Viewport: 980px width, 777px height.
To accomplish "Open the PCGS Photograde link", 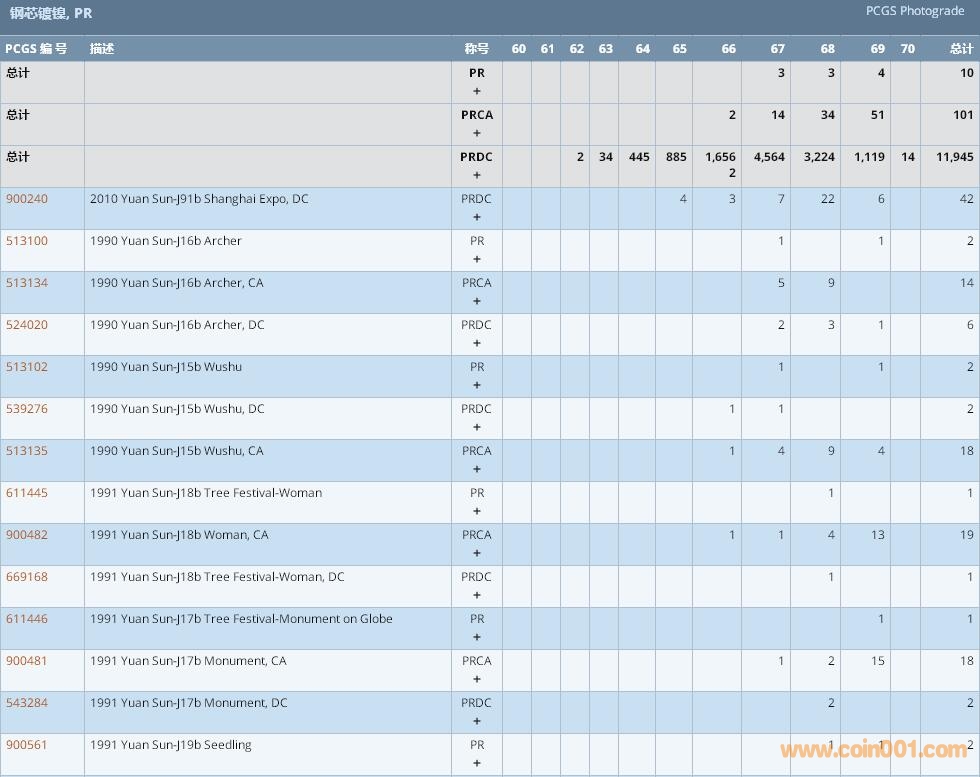I will pyautogui.click(x=915, y=11).
